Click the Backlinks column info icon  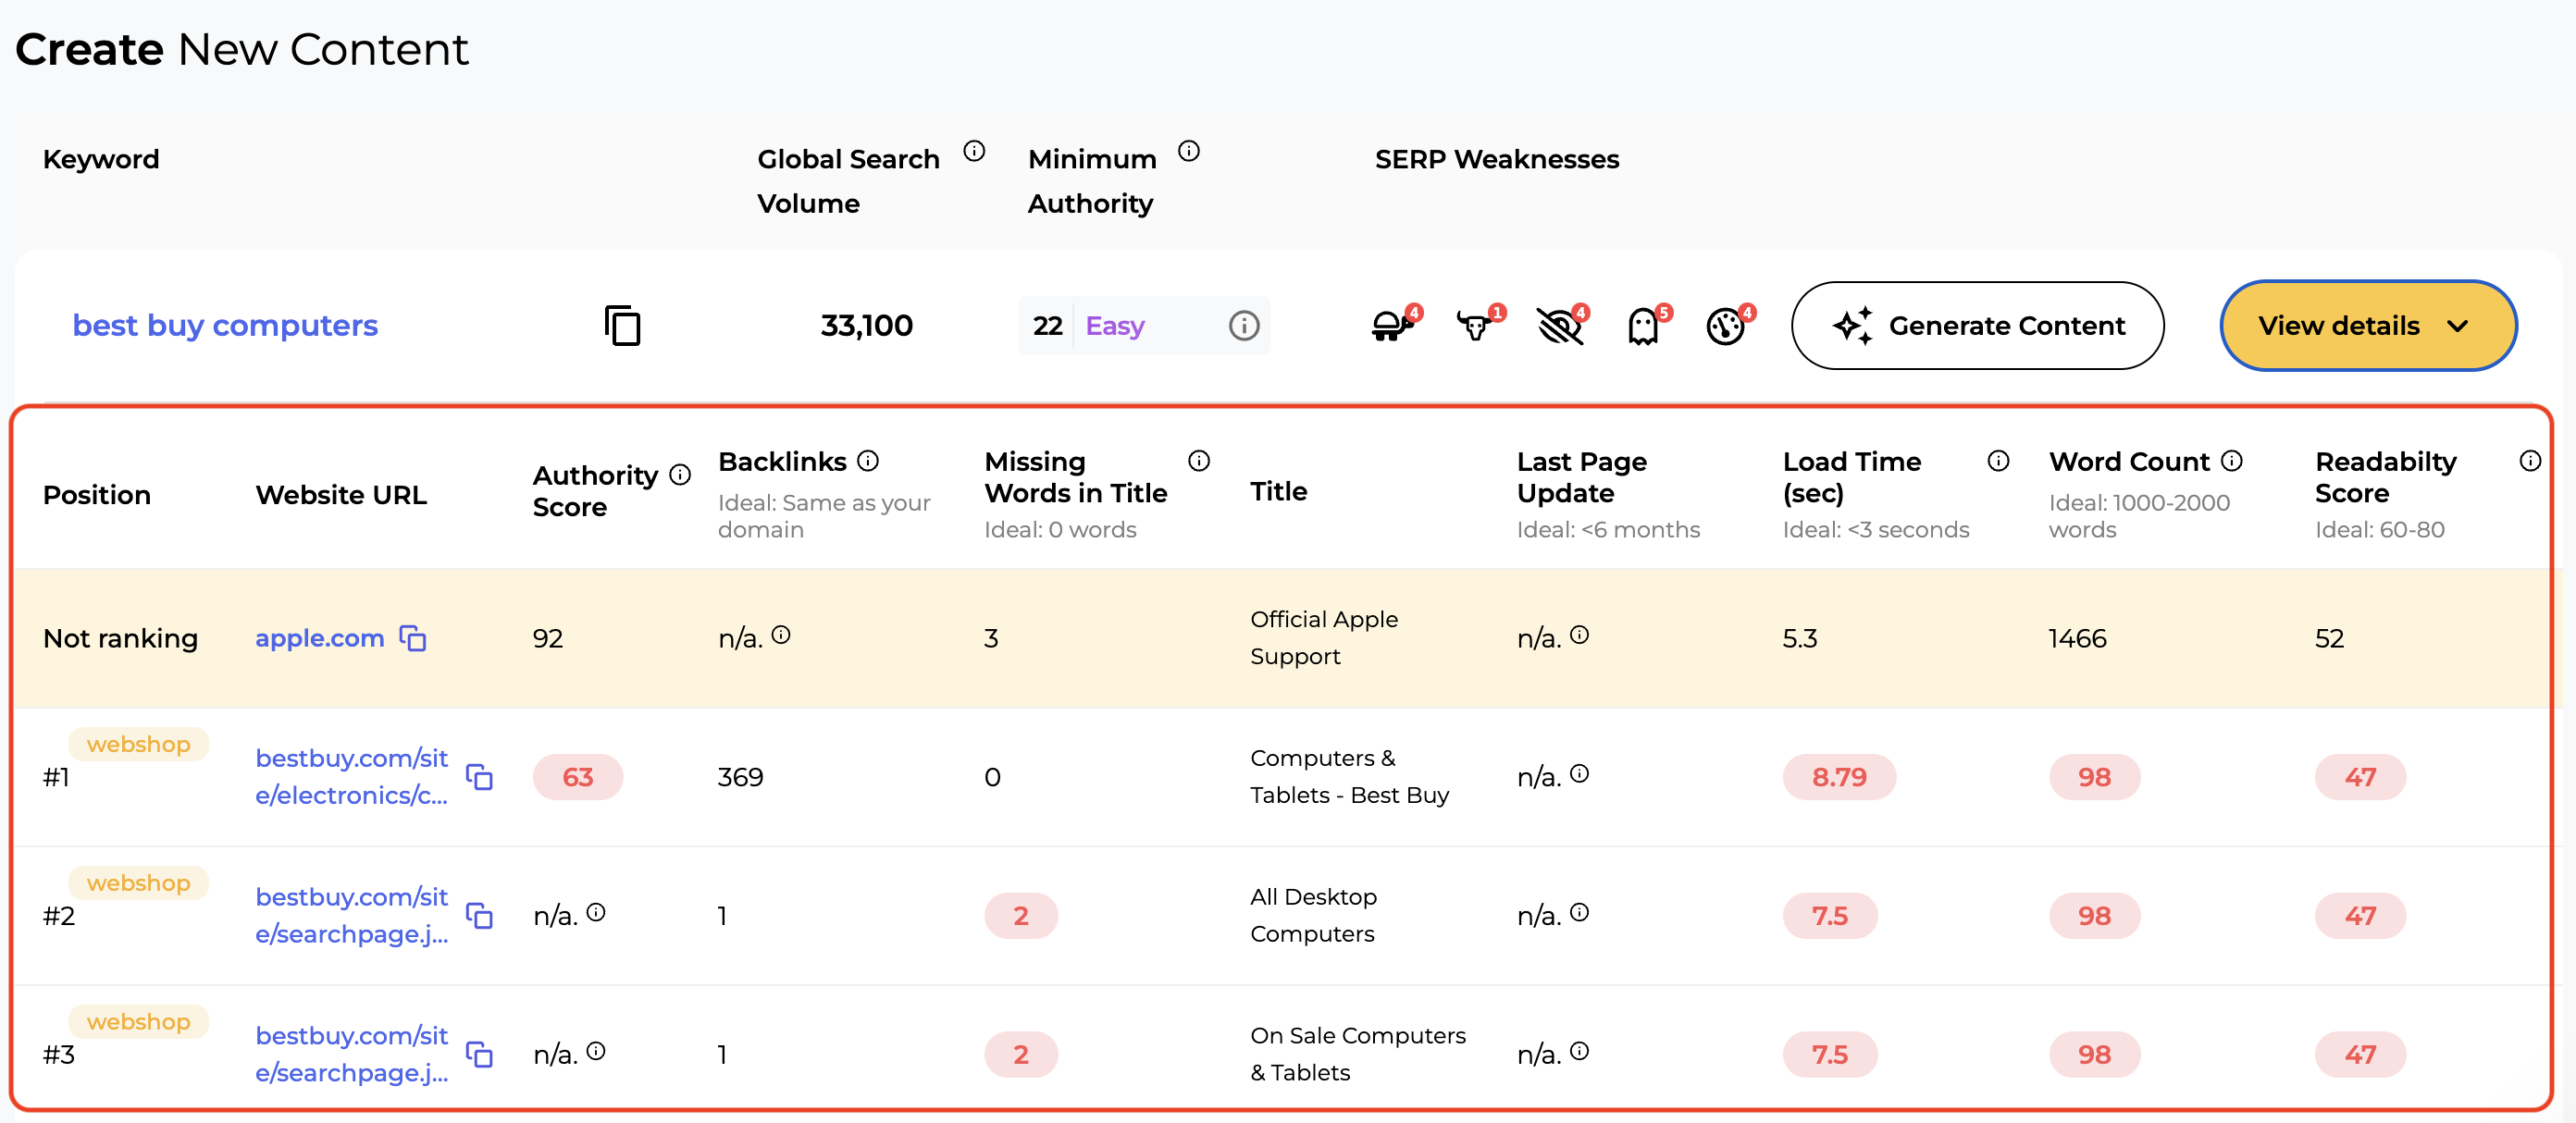click(x=867, y=460)
